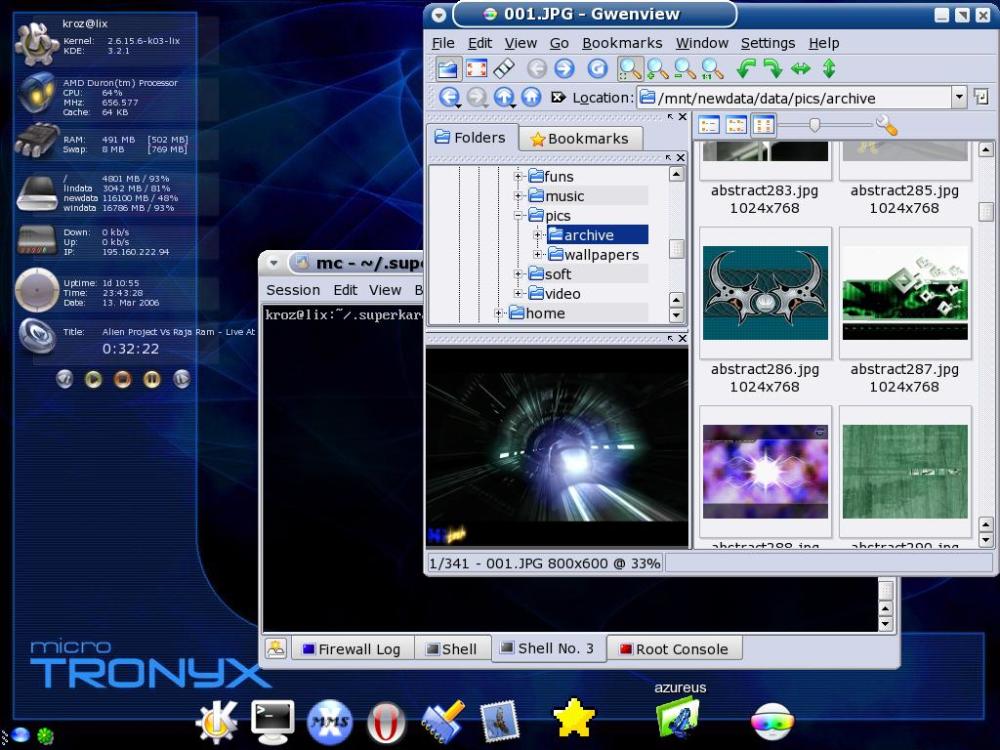Expand the soft folder node
Viewport: 1000px width, 750px height.
[x=518, y=274]
